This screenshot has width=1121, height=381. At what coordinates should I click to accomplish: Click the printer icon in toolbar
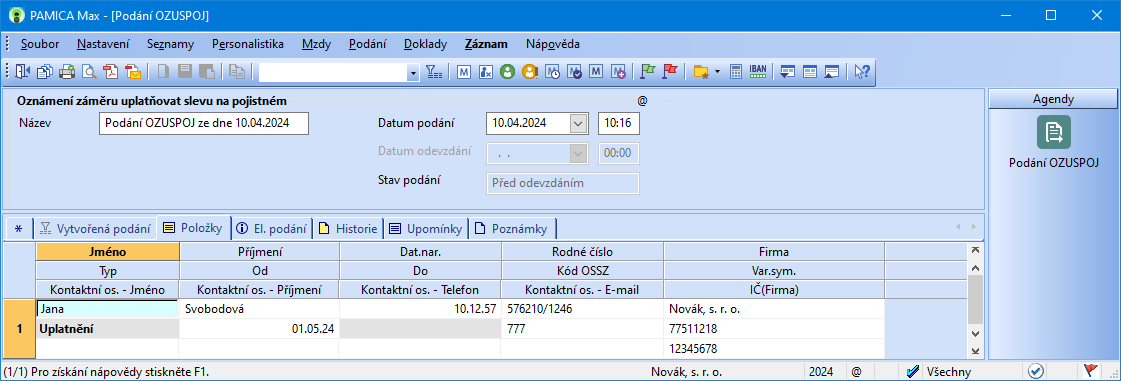(x=66, y=71)
